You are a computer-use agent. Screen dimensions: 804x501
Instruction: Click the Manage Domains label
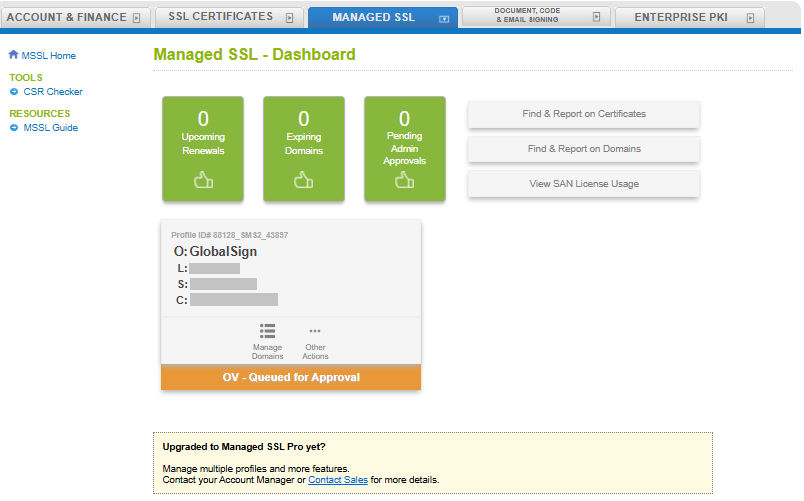point(267,352)
